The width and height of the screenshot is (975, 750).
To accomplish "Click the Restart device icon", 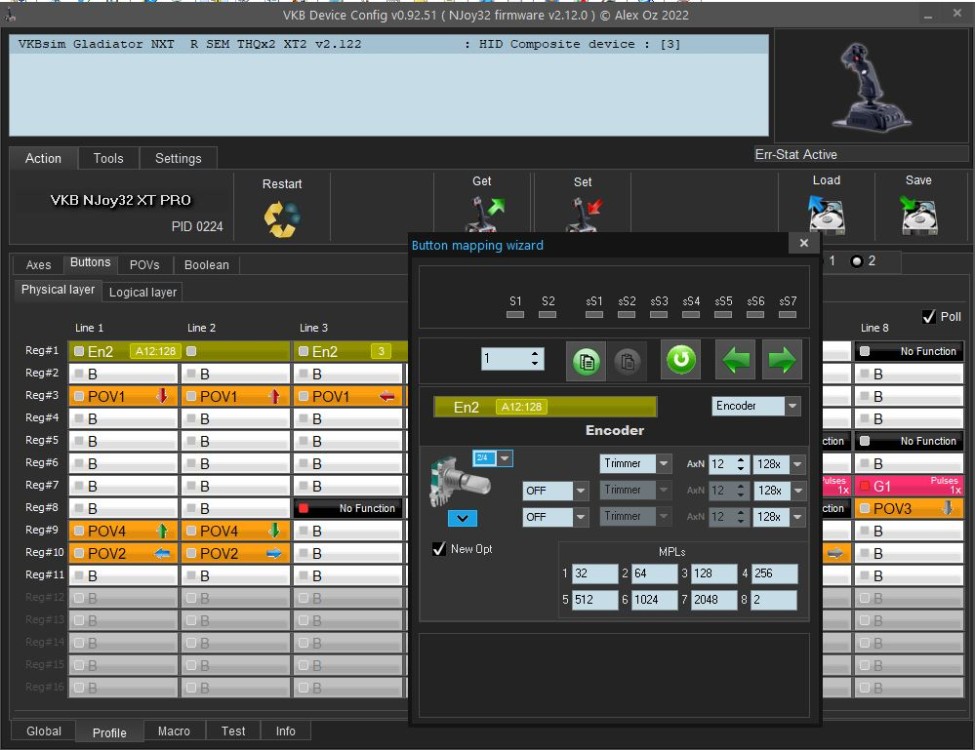I will (282, 219).
